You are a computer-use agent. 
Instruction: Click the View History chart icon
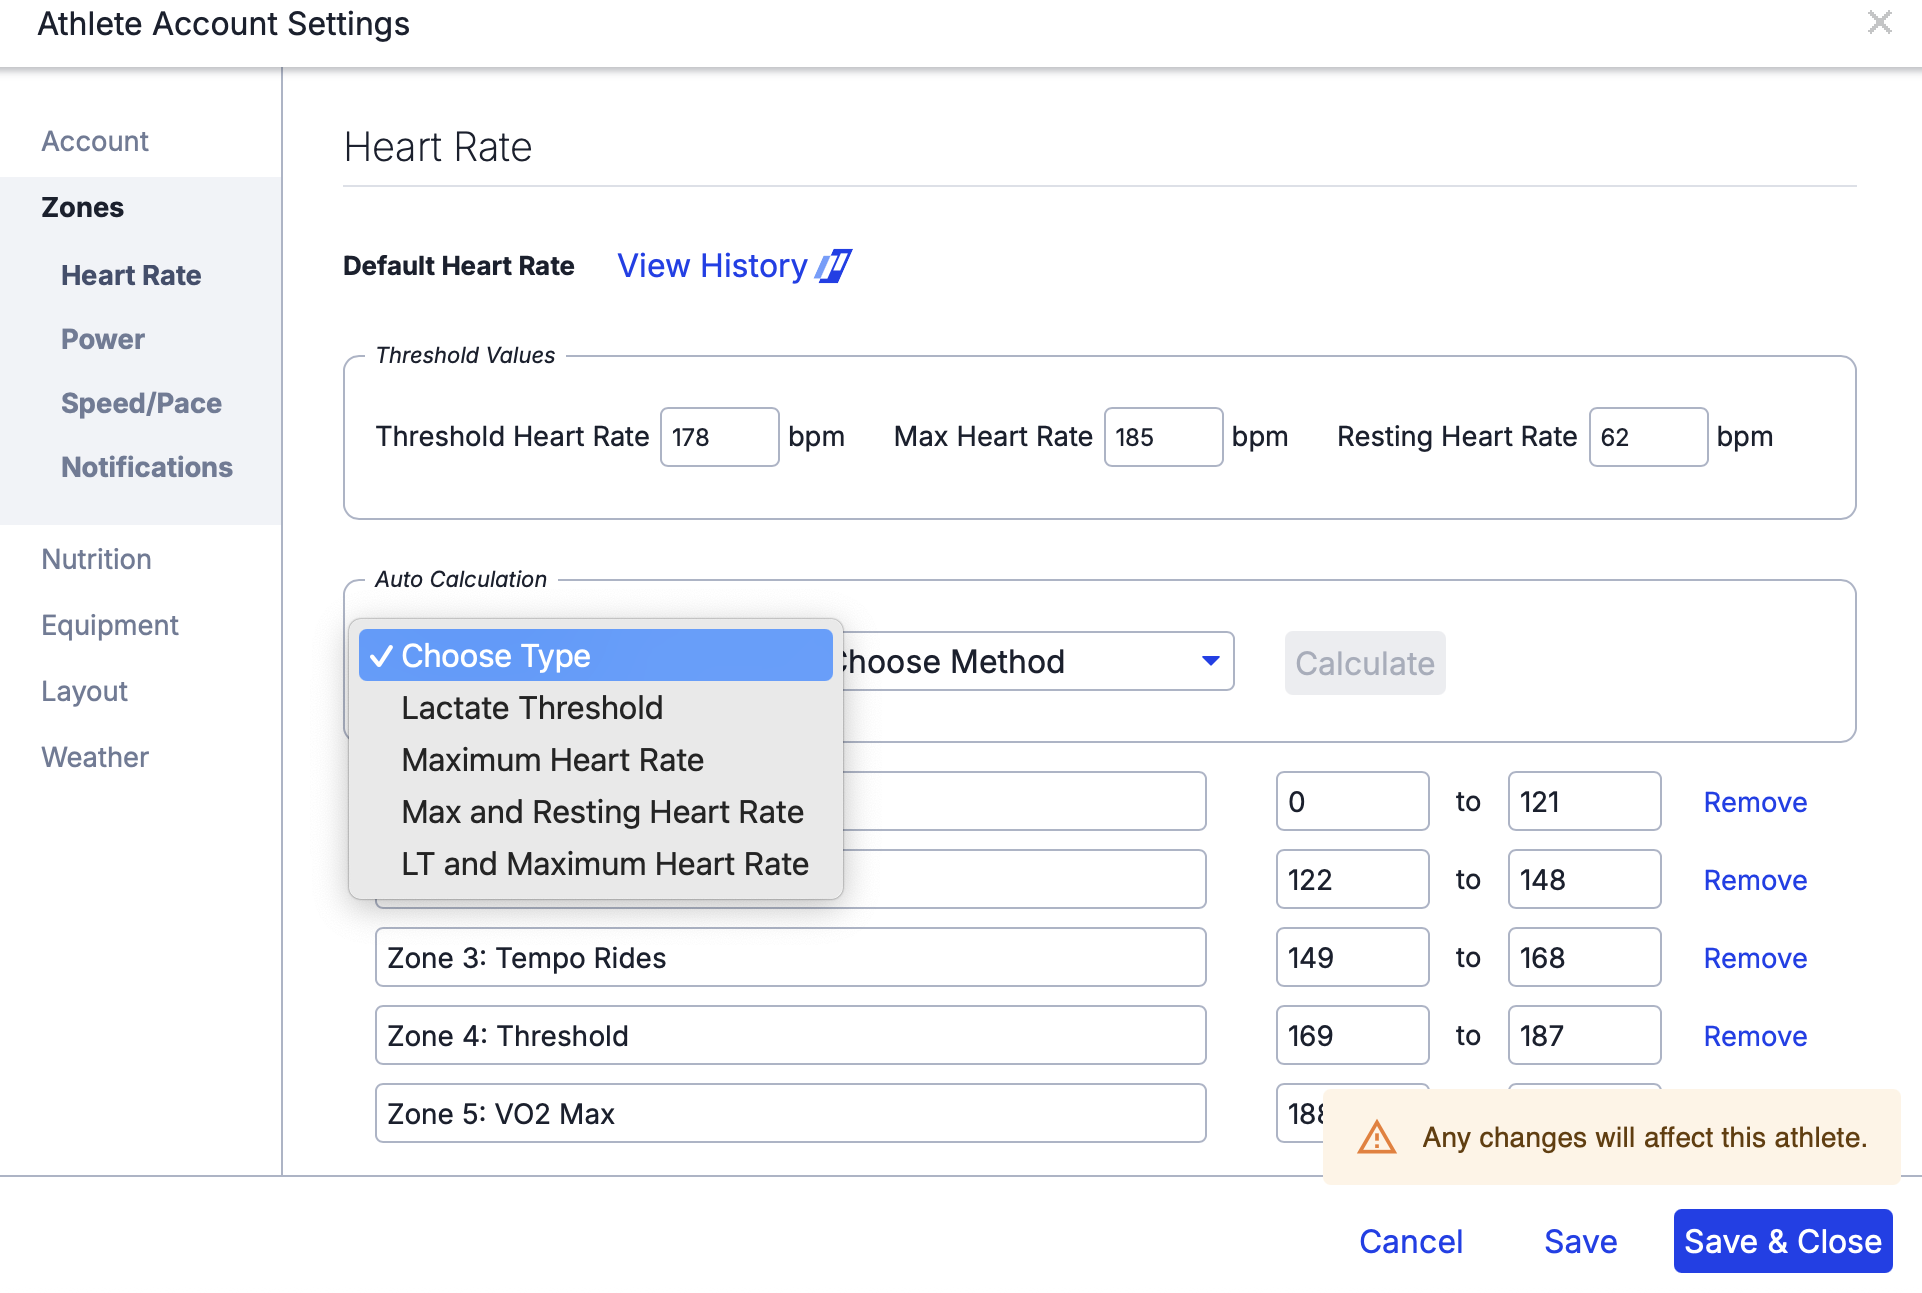point(833,266)
